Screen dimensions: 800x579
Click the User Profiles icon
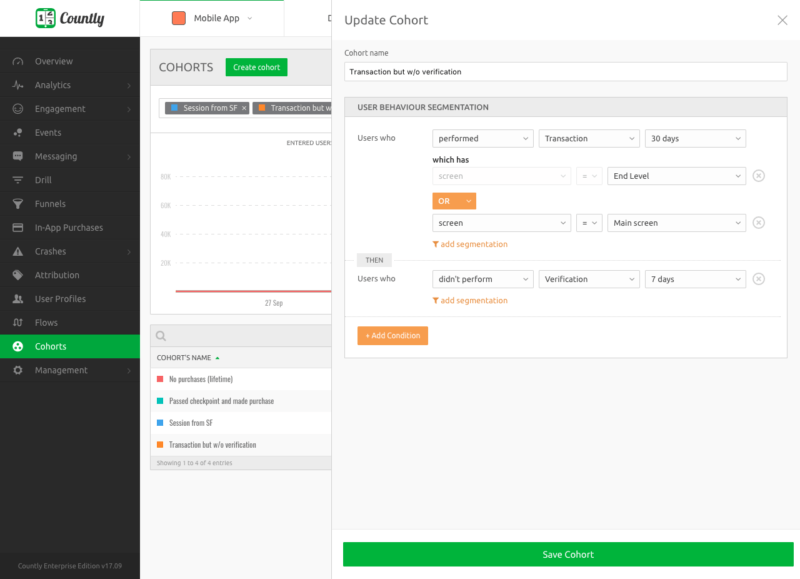pyautogui.click(x=17, y=299)
